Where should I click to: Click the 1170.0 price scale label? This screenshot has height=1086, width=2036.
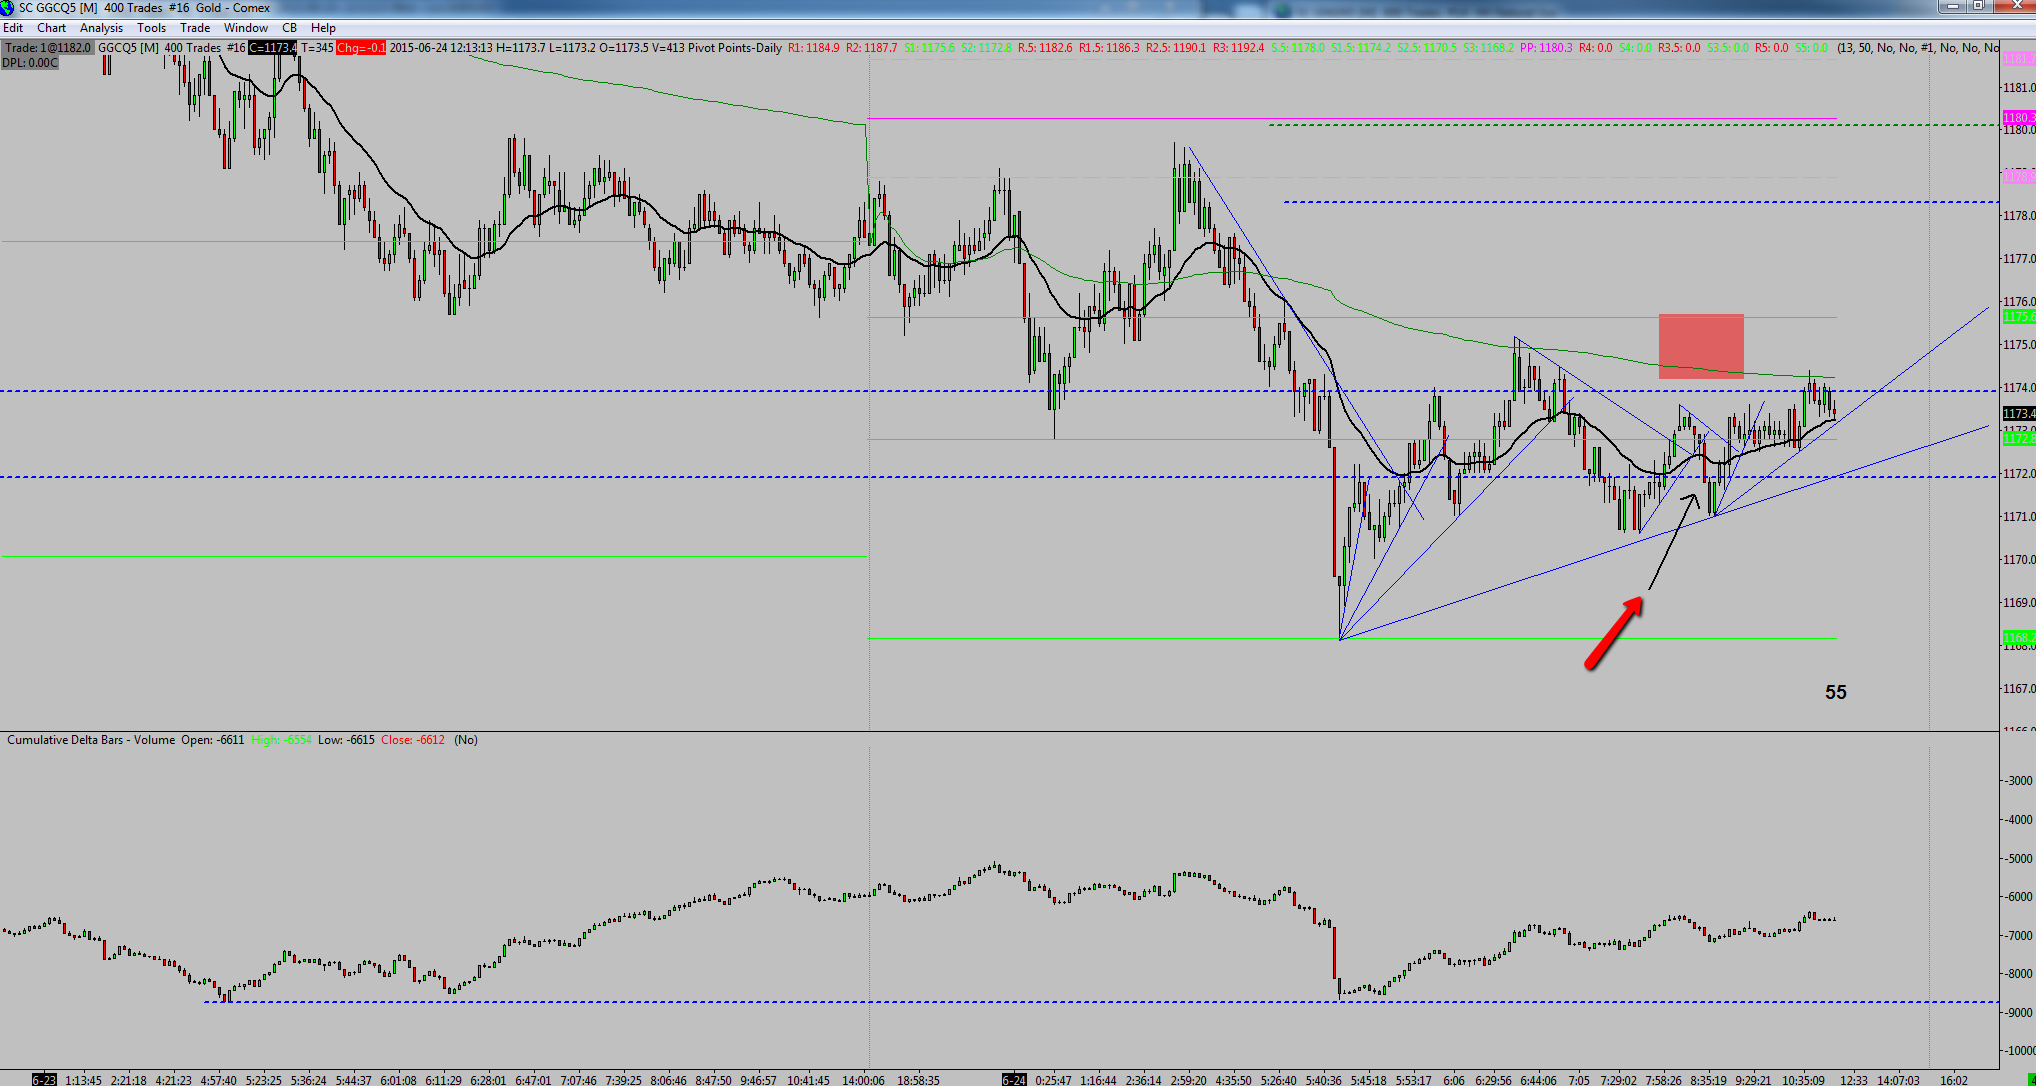pos(2019,560)
